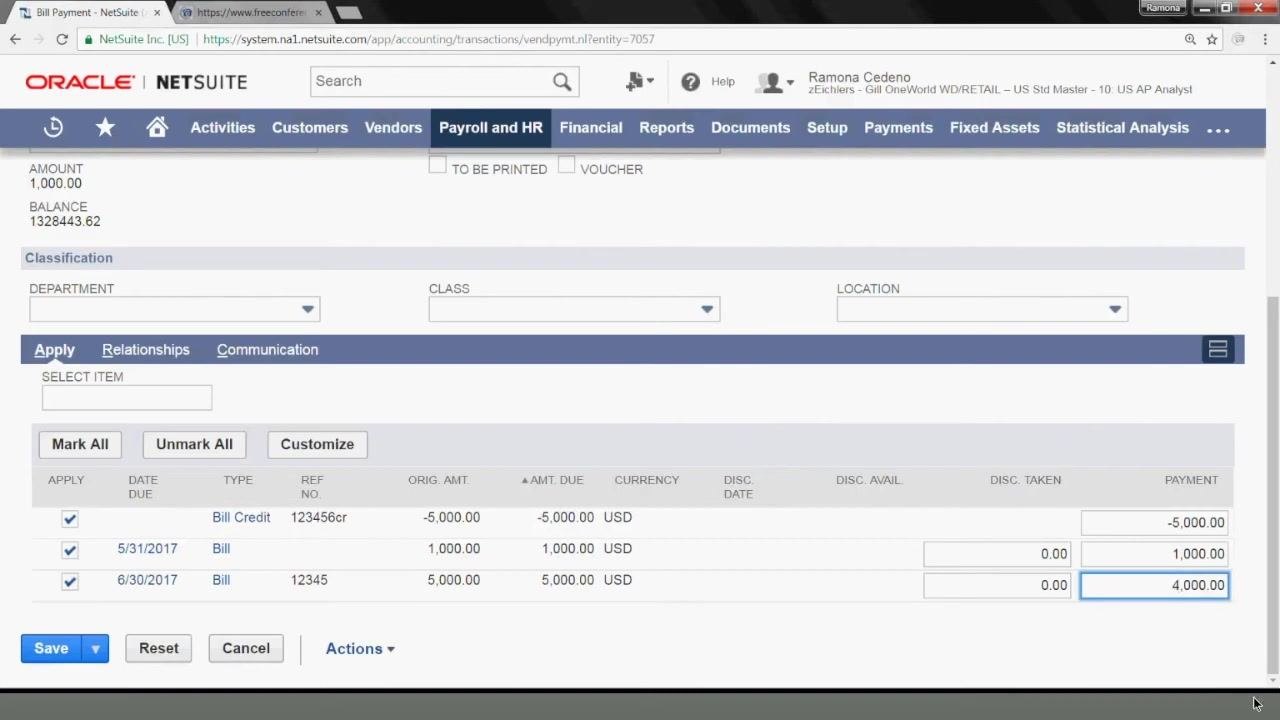Open the Vendors menu

[x=393, y=128]
